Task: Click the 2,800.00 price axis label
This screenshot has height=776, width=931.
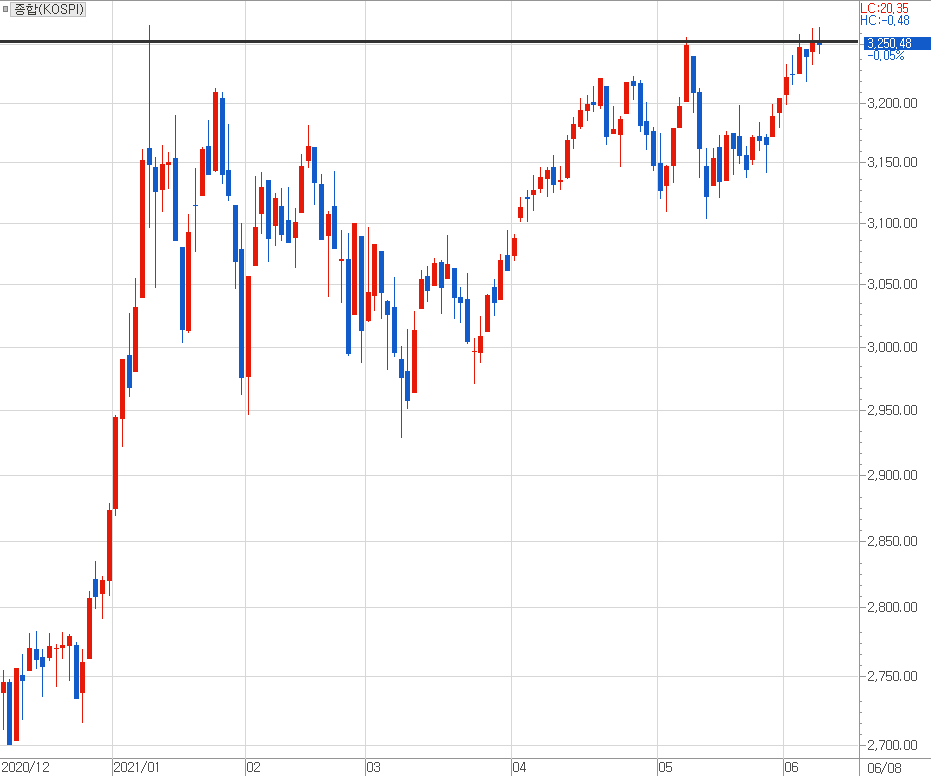Action: click(x=892, y=607)
